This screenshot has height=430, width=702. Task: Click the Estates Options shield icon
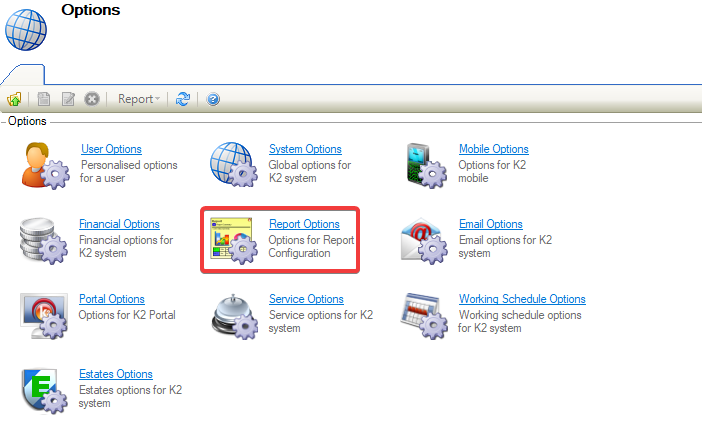(44, 390)
